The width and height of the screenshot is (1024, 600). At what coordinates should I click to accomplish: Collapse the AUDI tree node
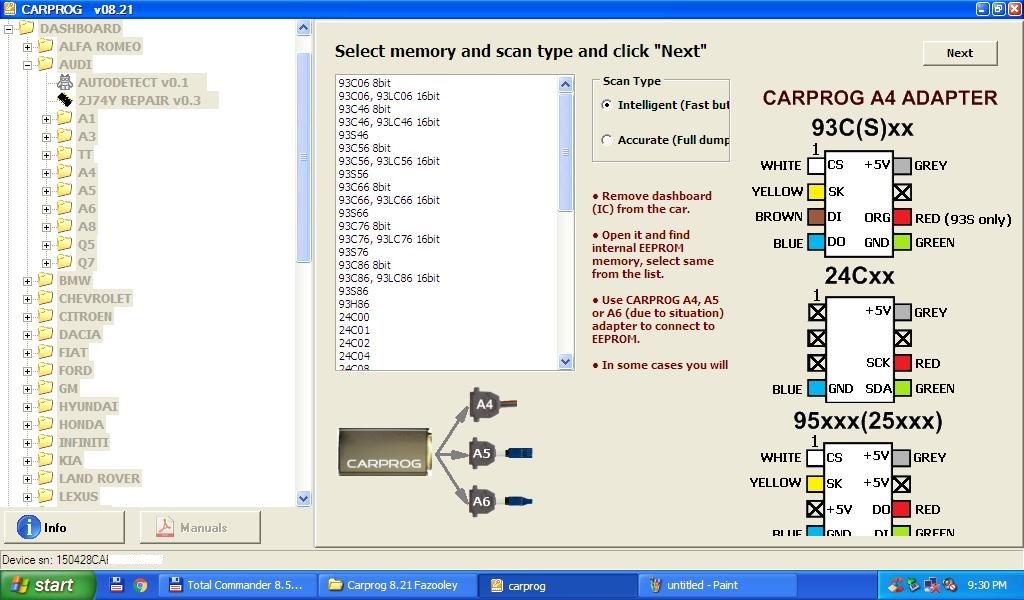point(27,65)
